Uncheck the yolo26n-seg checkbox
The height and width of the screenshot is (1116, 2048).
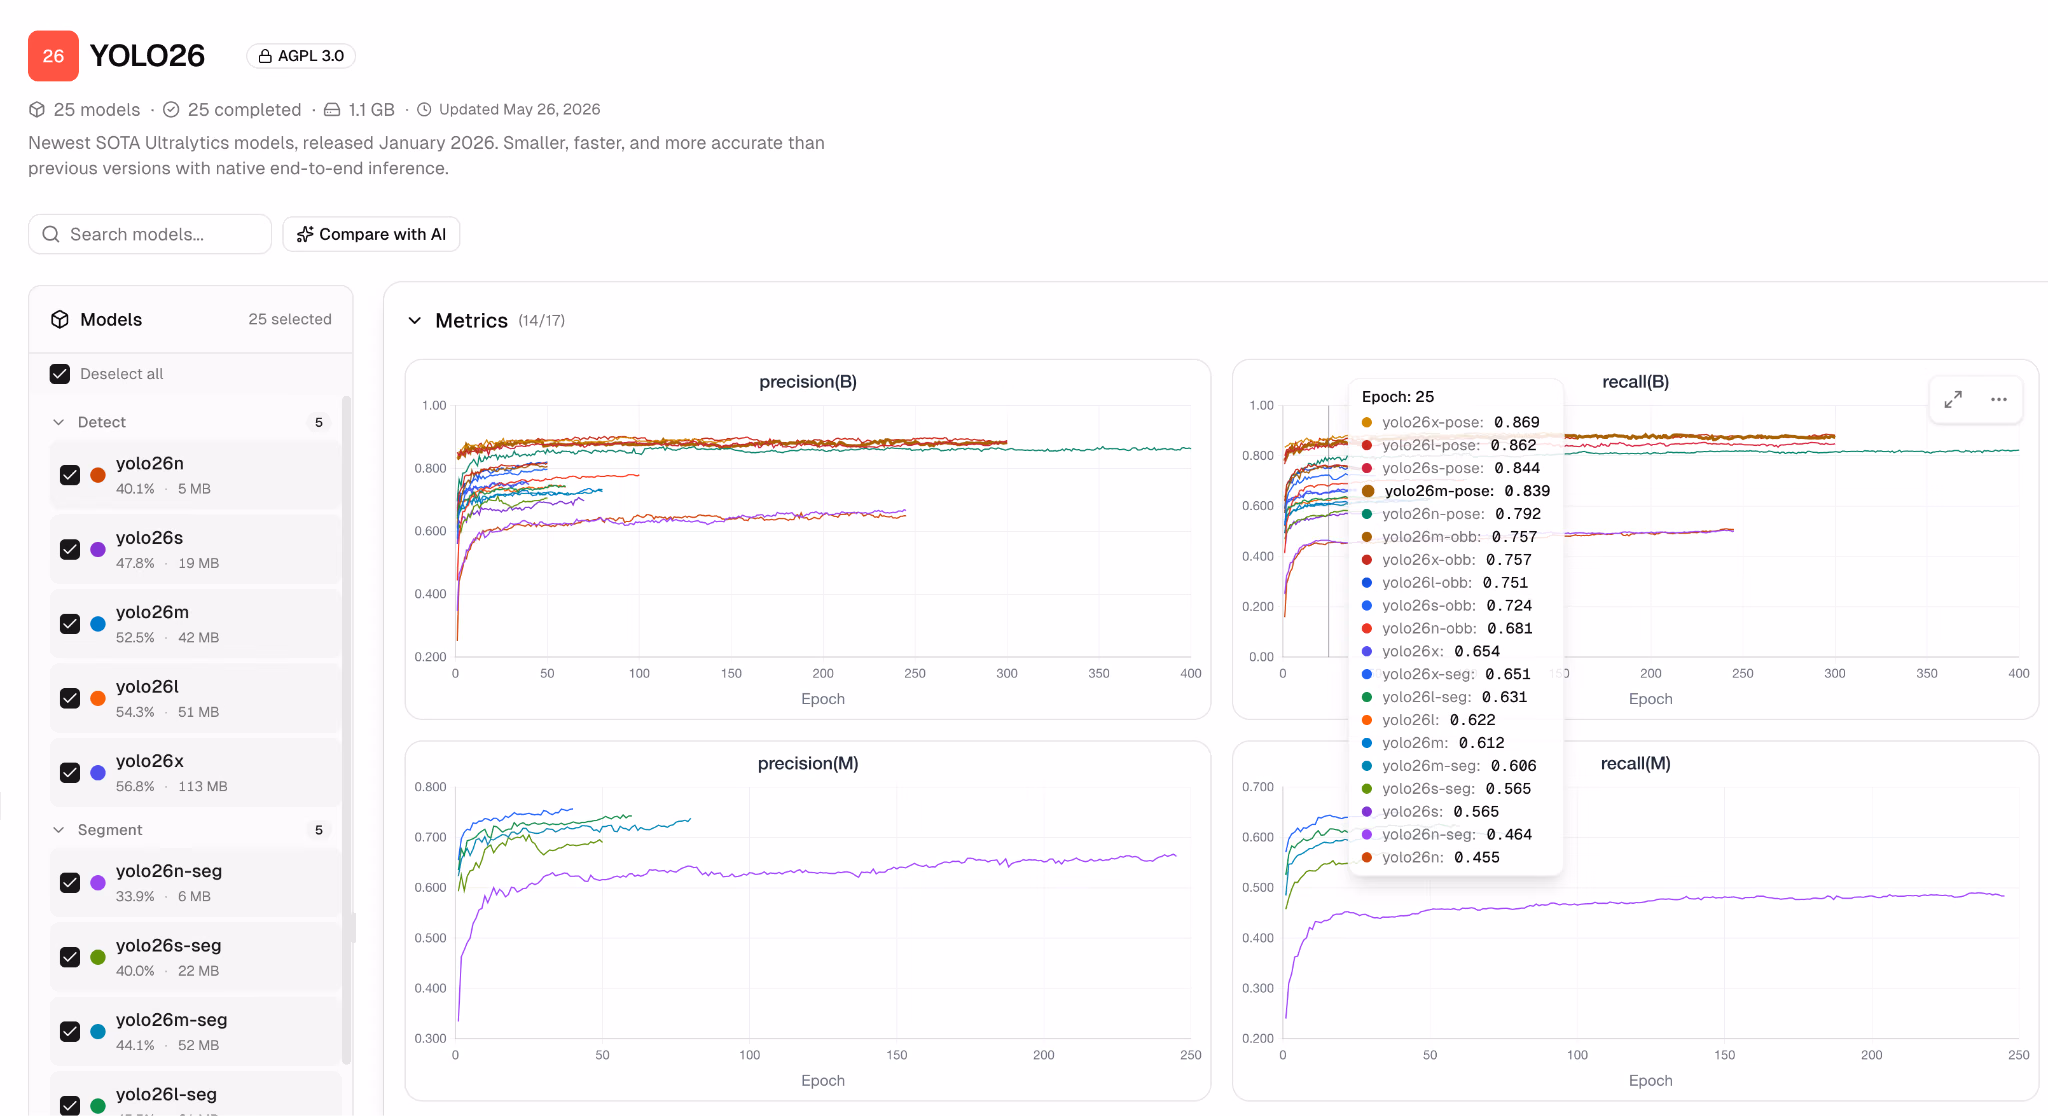coord(70,883)
